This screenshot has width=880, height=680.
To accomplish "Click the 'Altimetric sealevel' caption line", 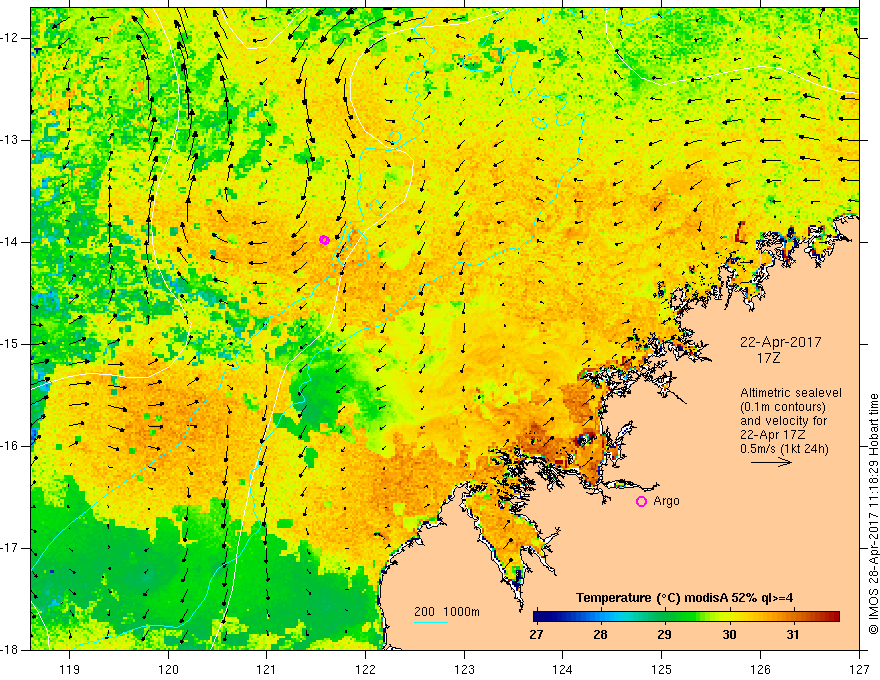I will click(x=791, y=393).
